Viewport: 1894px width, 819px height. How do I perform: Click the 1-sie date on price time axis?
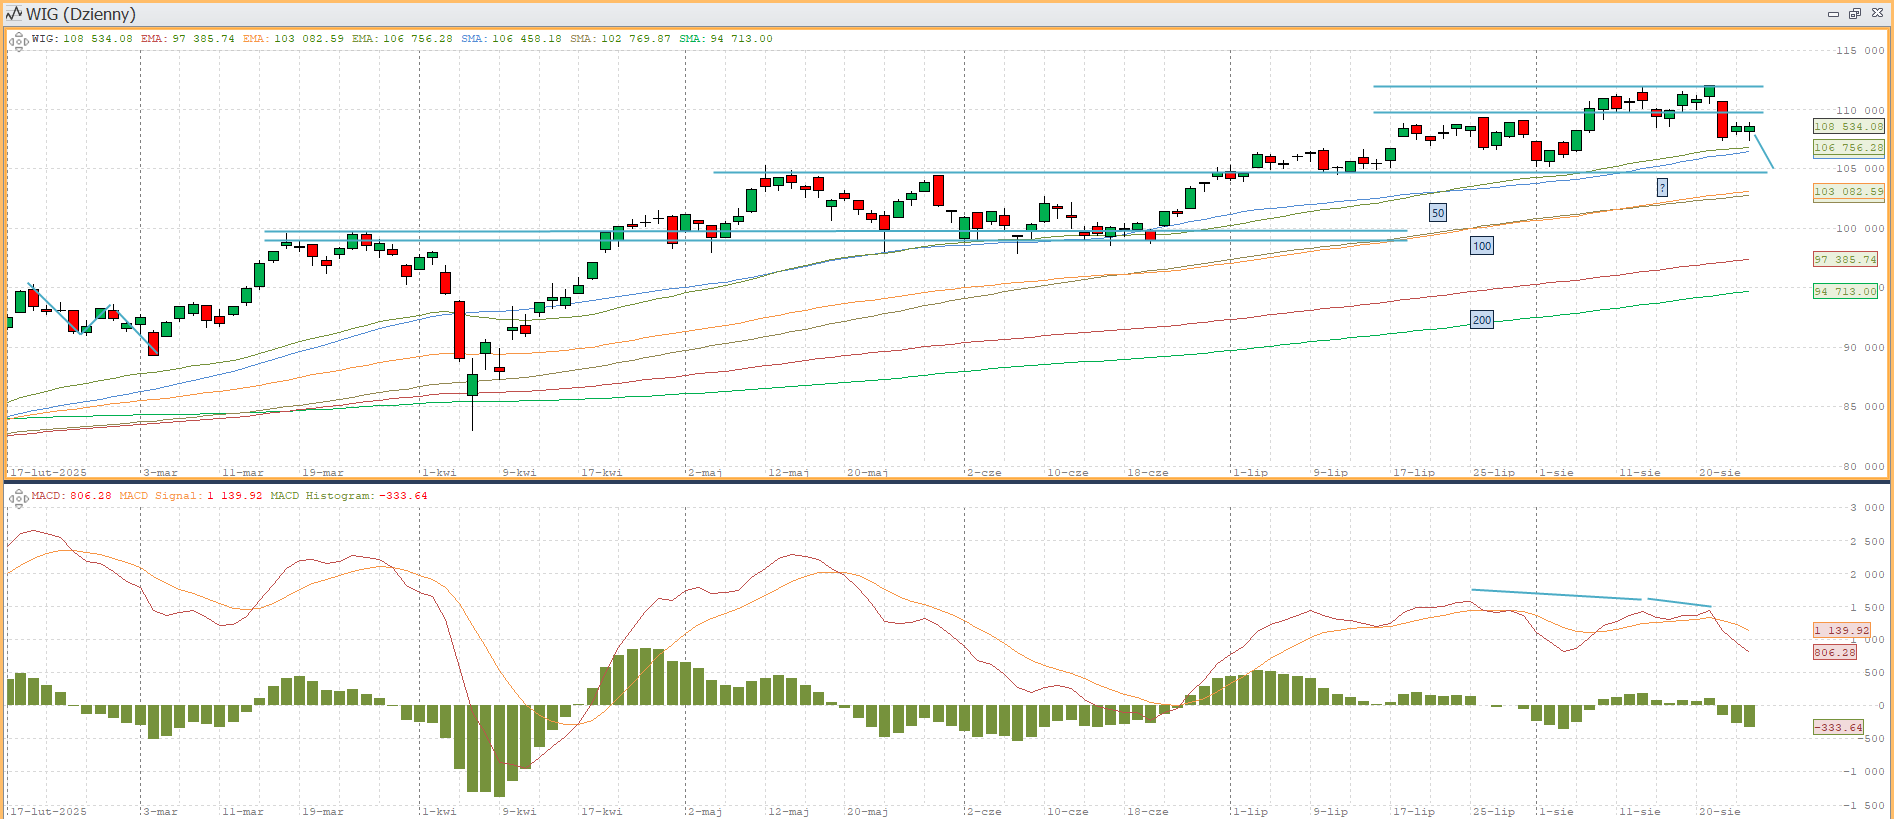click(x=1555, y=472)
